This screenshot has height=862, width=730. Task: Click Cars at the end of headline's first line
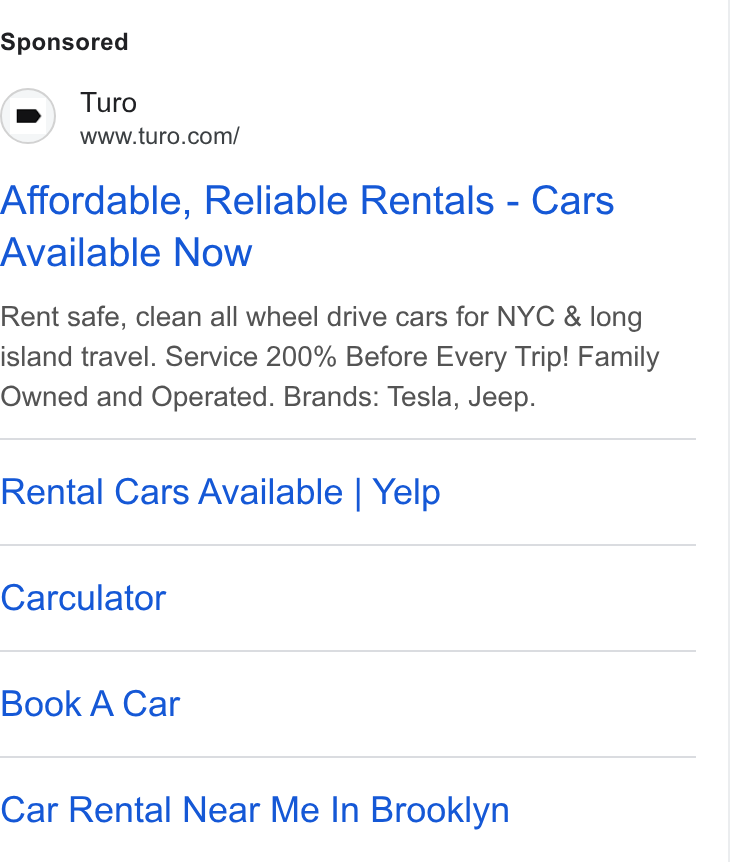[x=572, y=201]
